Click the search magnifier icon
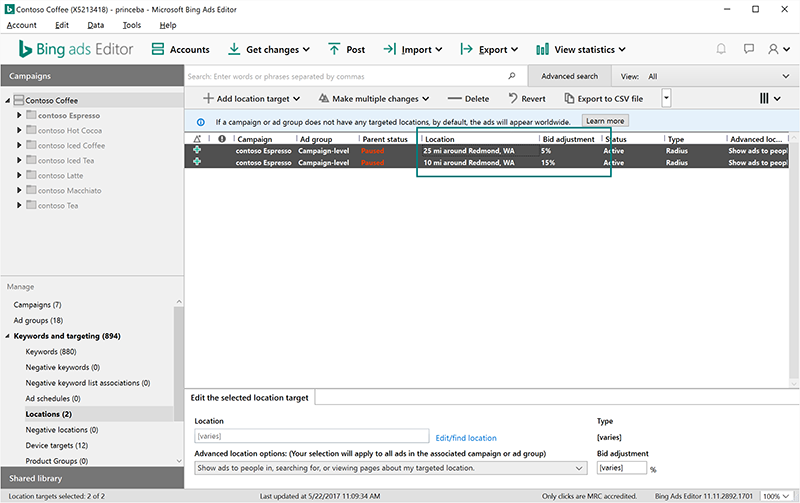This screenshot has width=800, height=503. pos(512,76)
